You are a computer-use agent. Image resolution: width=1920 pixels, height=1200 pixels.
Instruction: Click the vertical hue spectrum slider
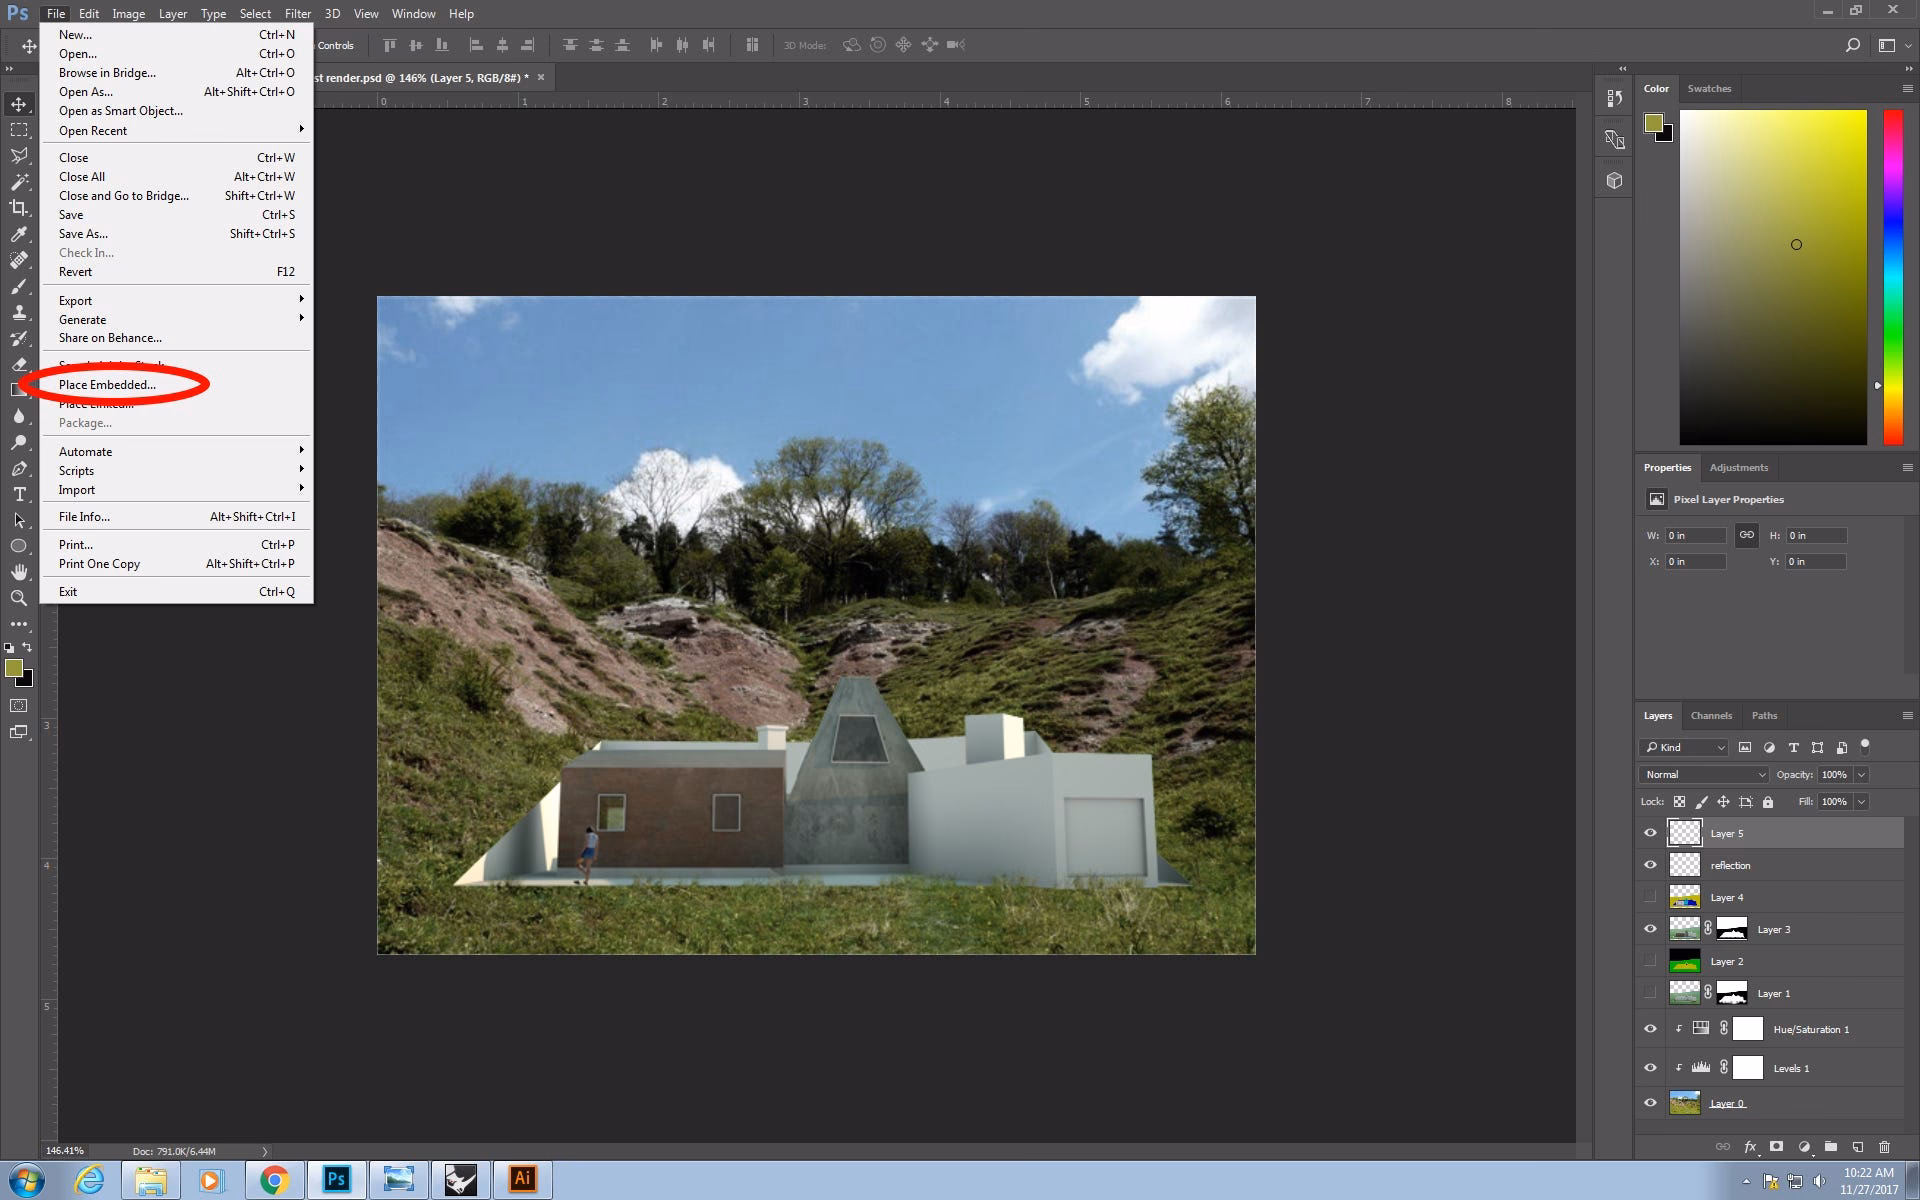point(1892,276)
